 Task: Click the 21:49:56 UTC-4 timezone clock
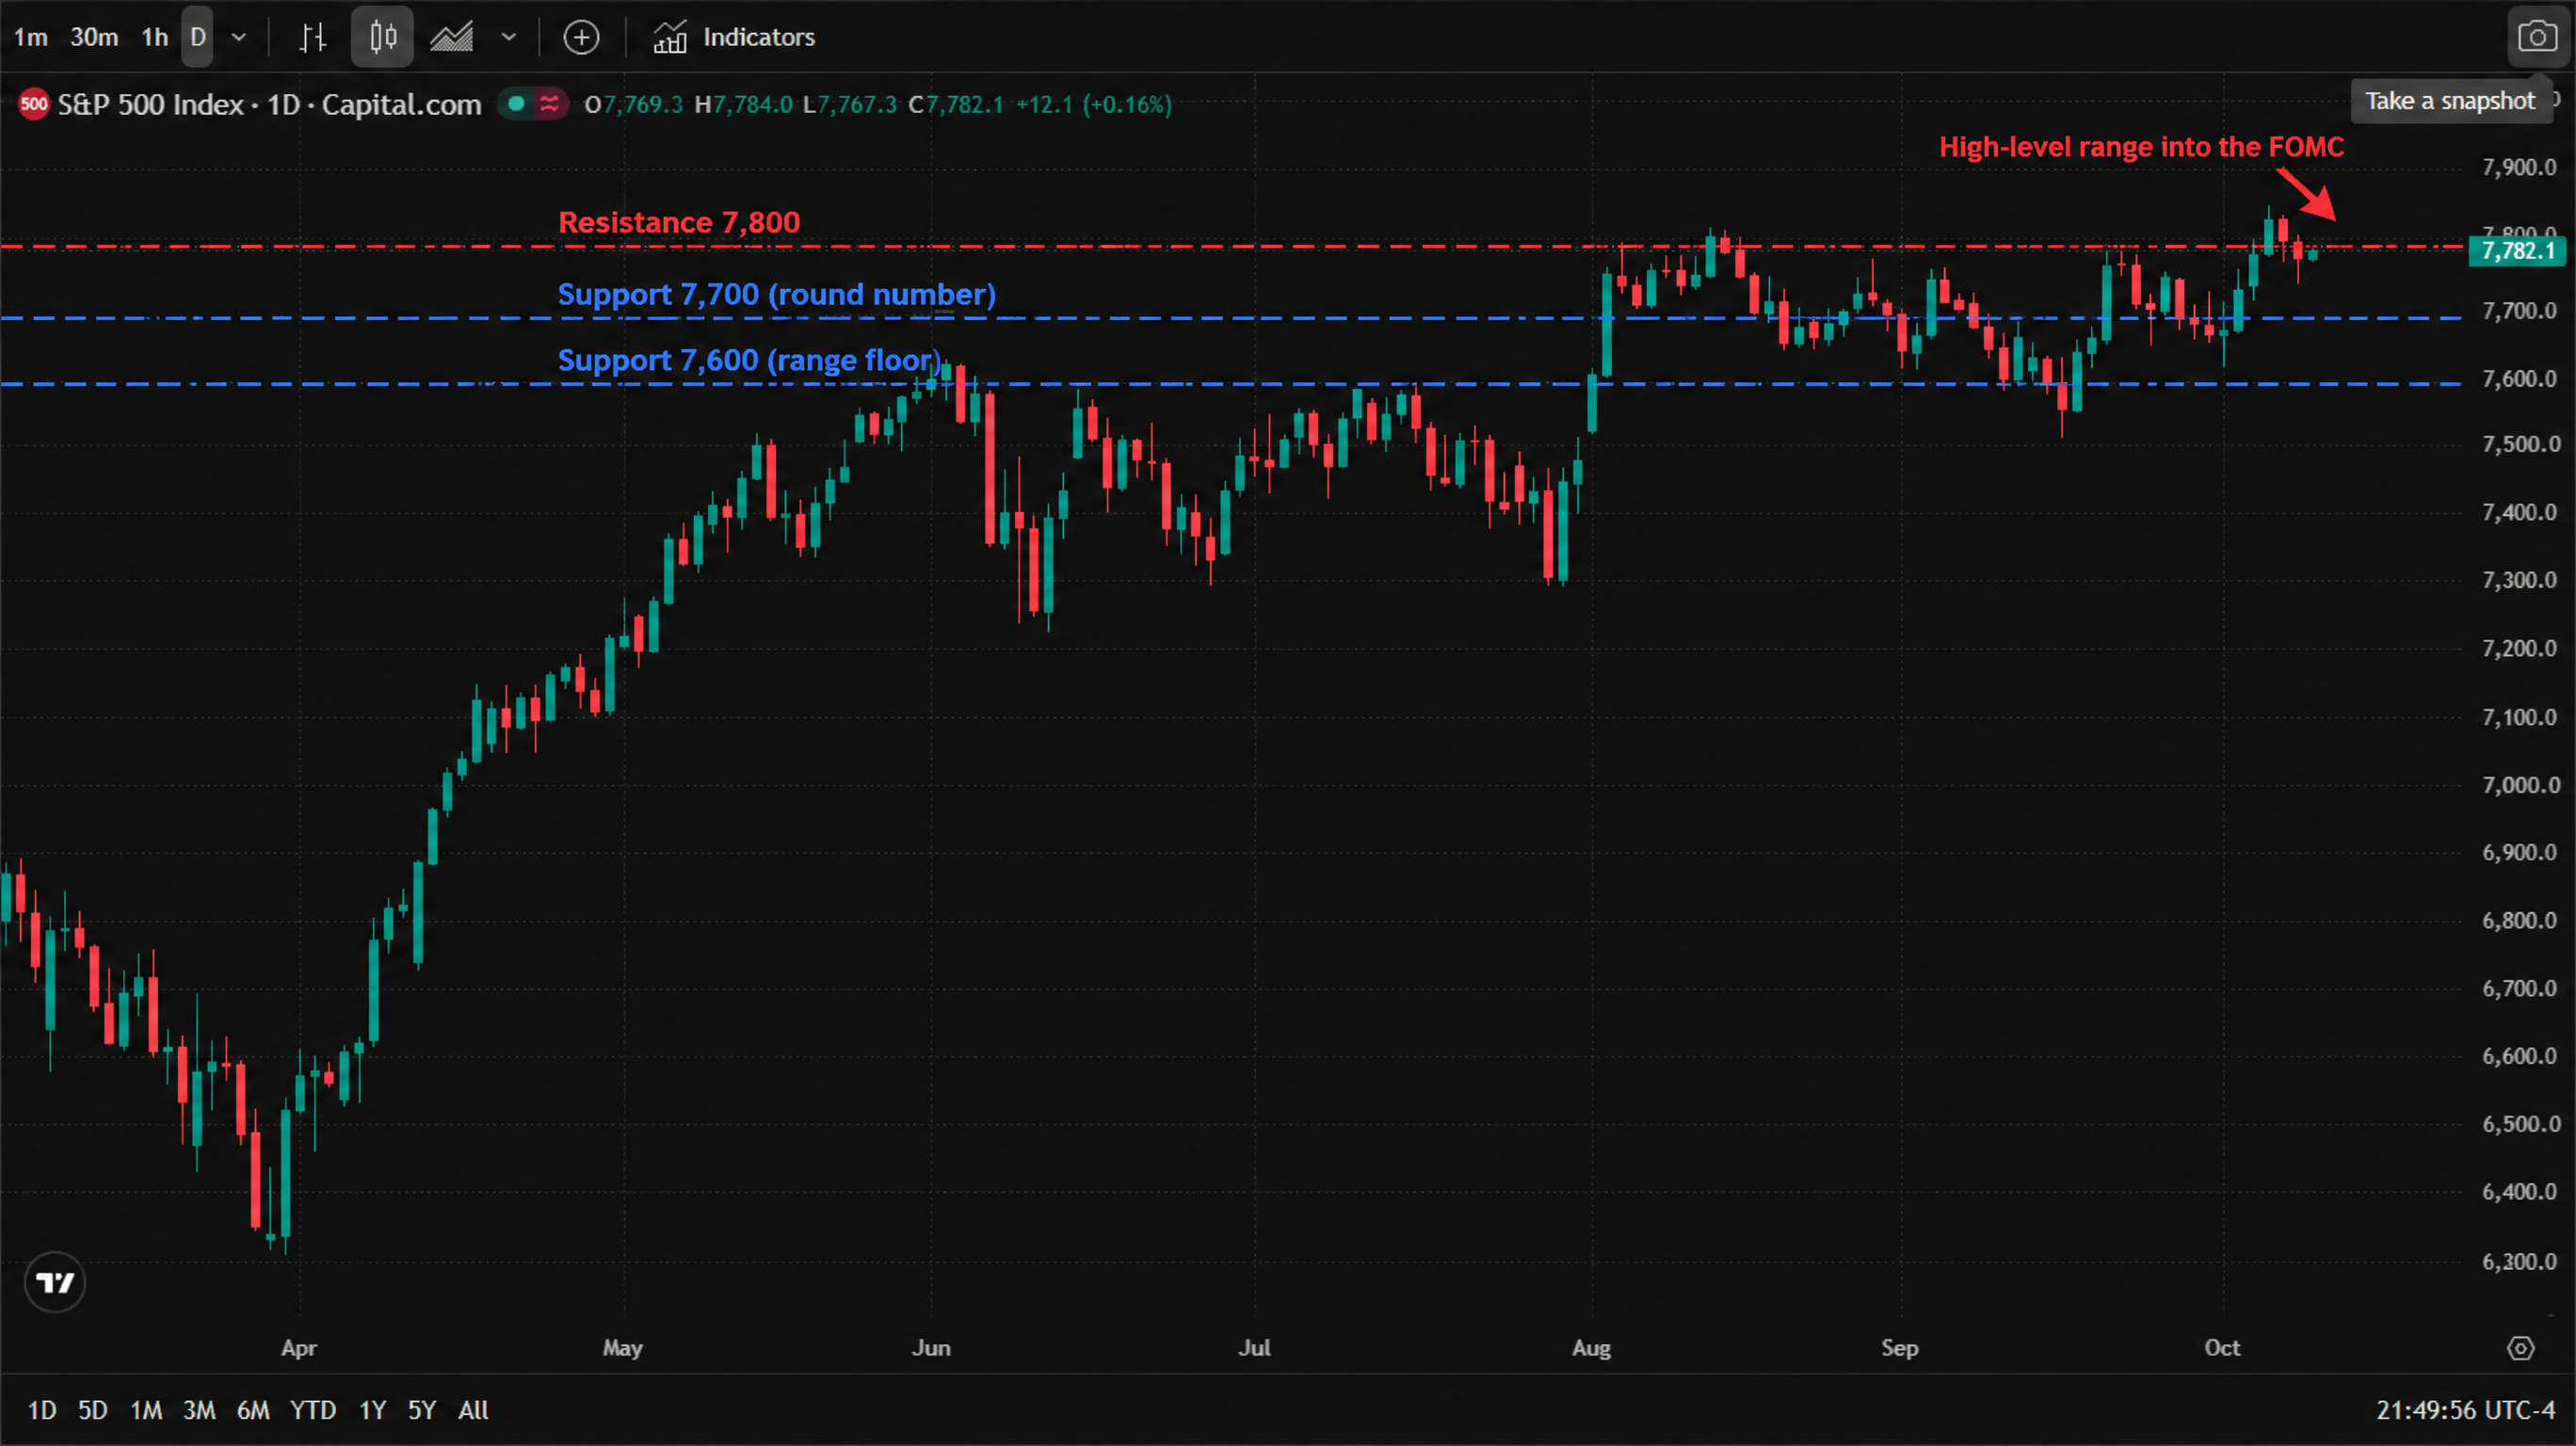point(2466,1410)
